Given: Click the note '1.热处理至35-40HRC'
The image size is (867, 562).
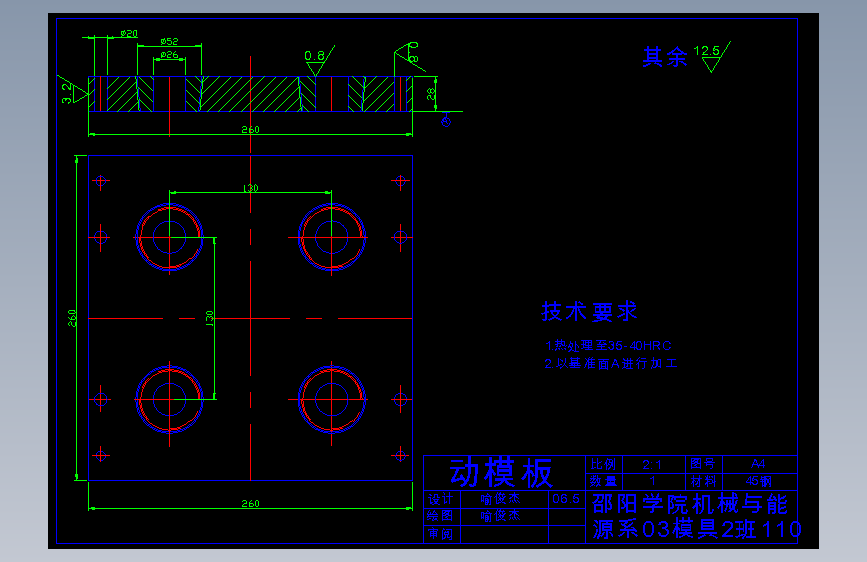Looking at the screenshot, I should [x=608, y=346].
